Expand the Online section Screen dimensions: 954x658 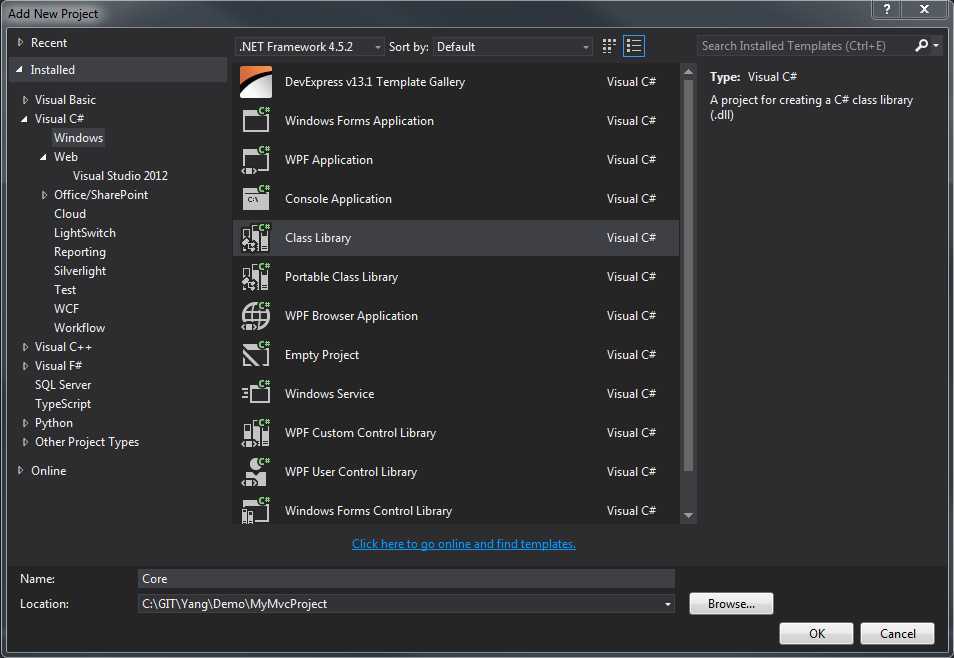point(20,471)
